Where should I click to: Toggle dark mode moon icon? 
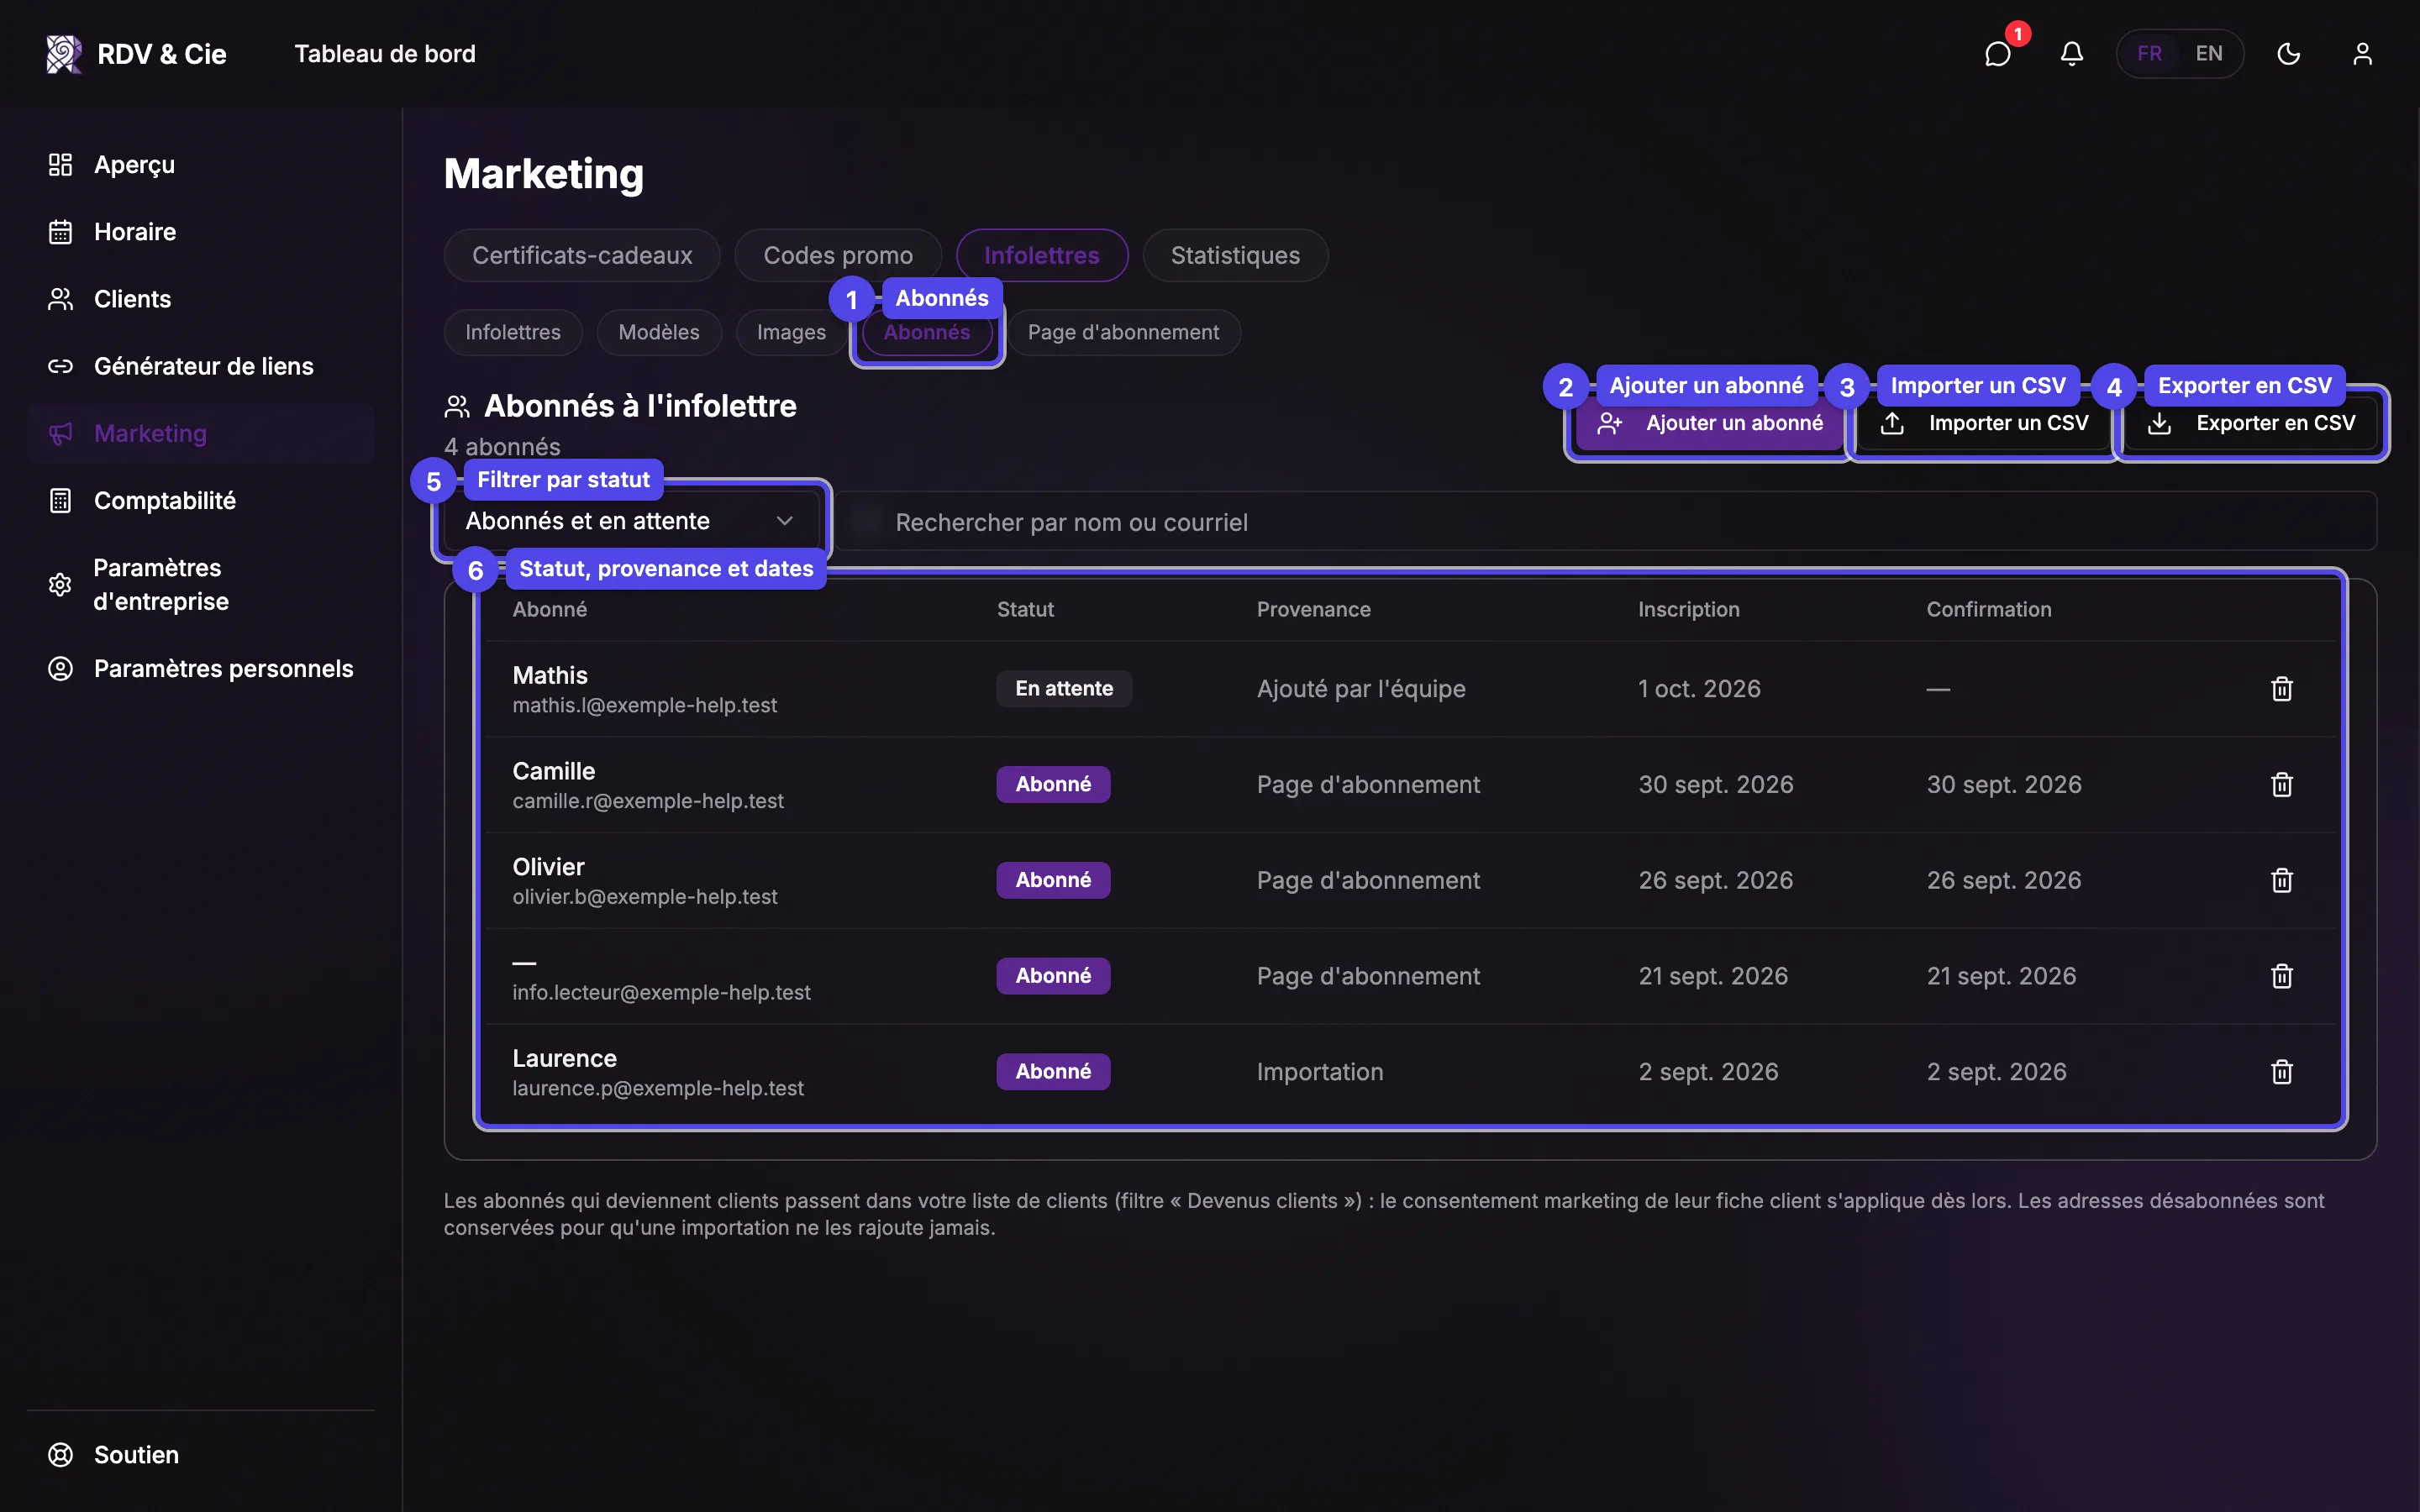[x=2289, y=54]
